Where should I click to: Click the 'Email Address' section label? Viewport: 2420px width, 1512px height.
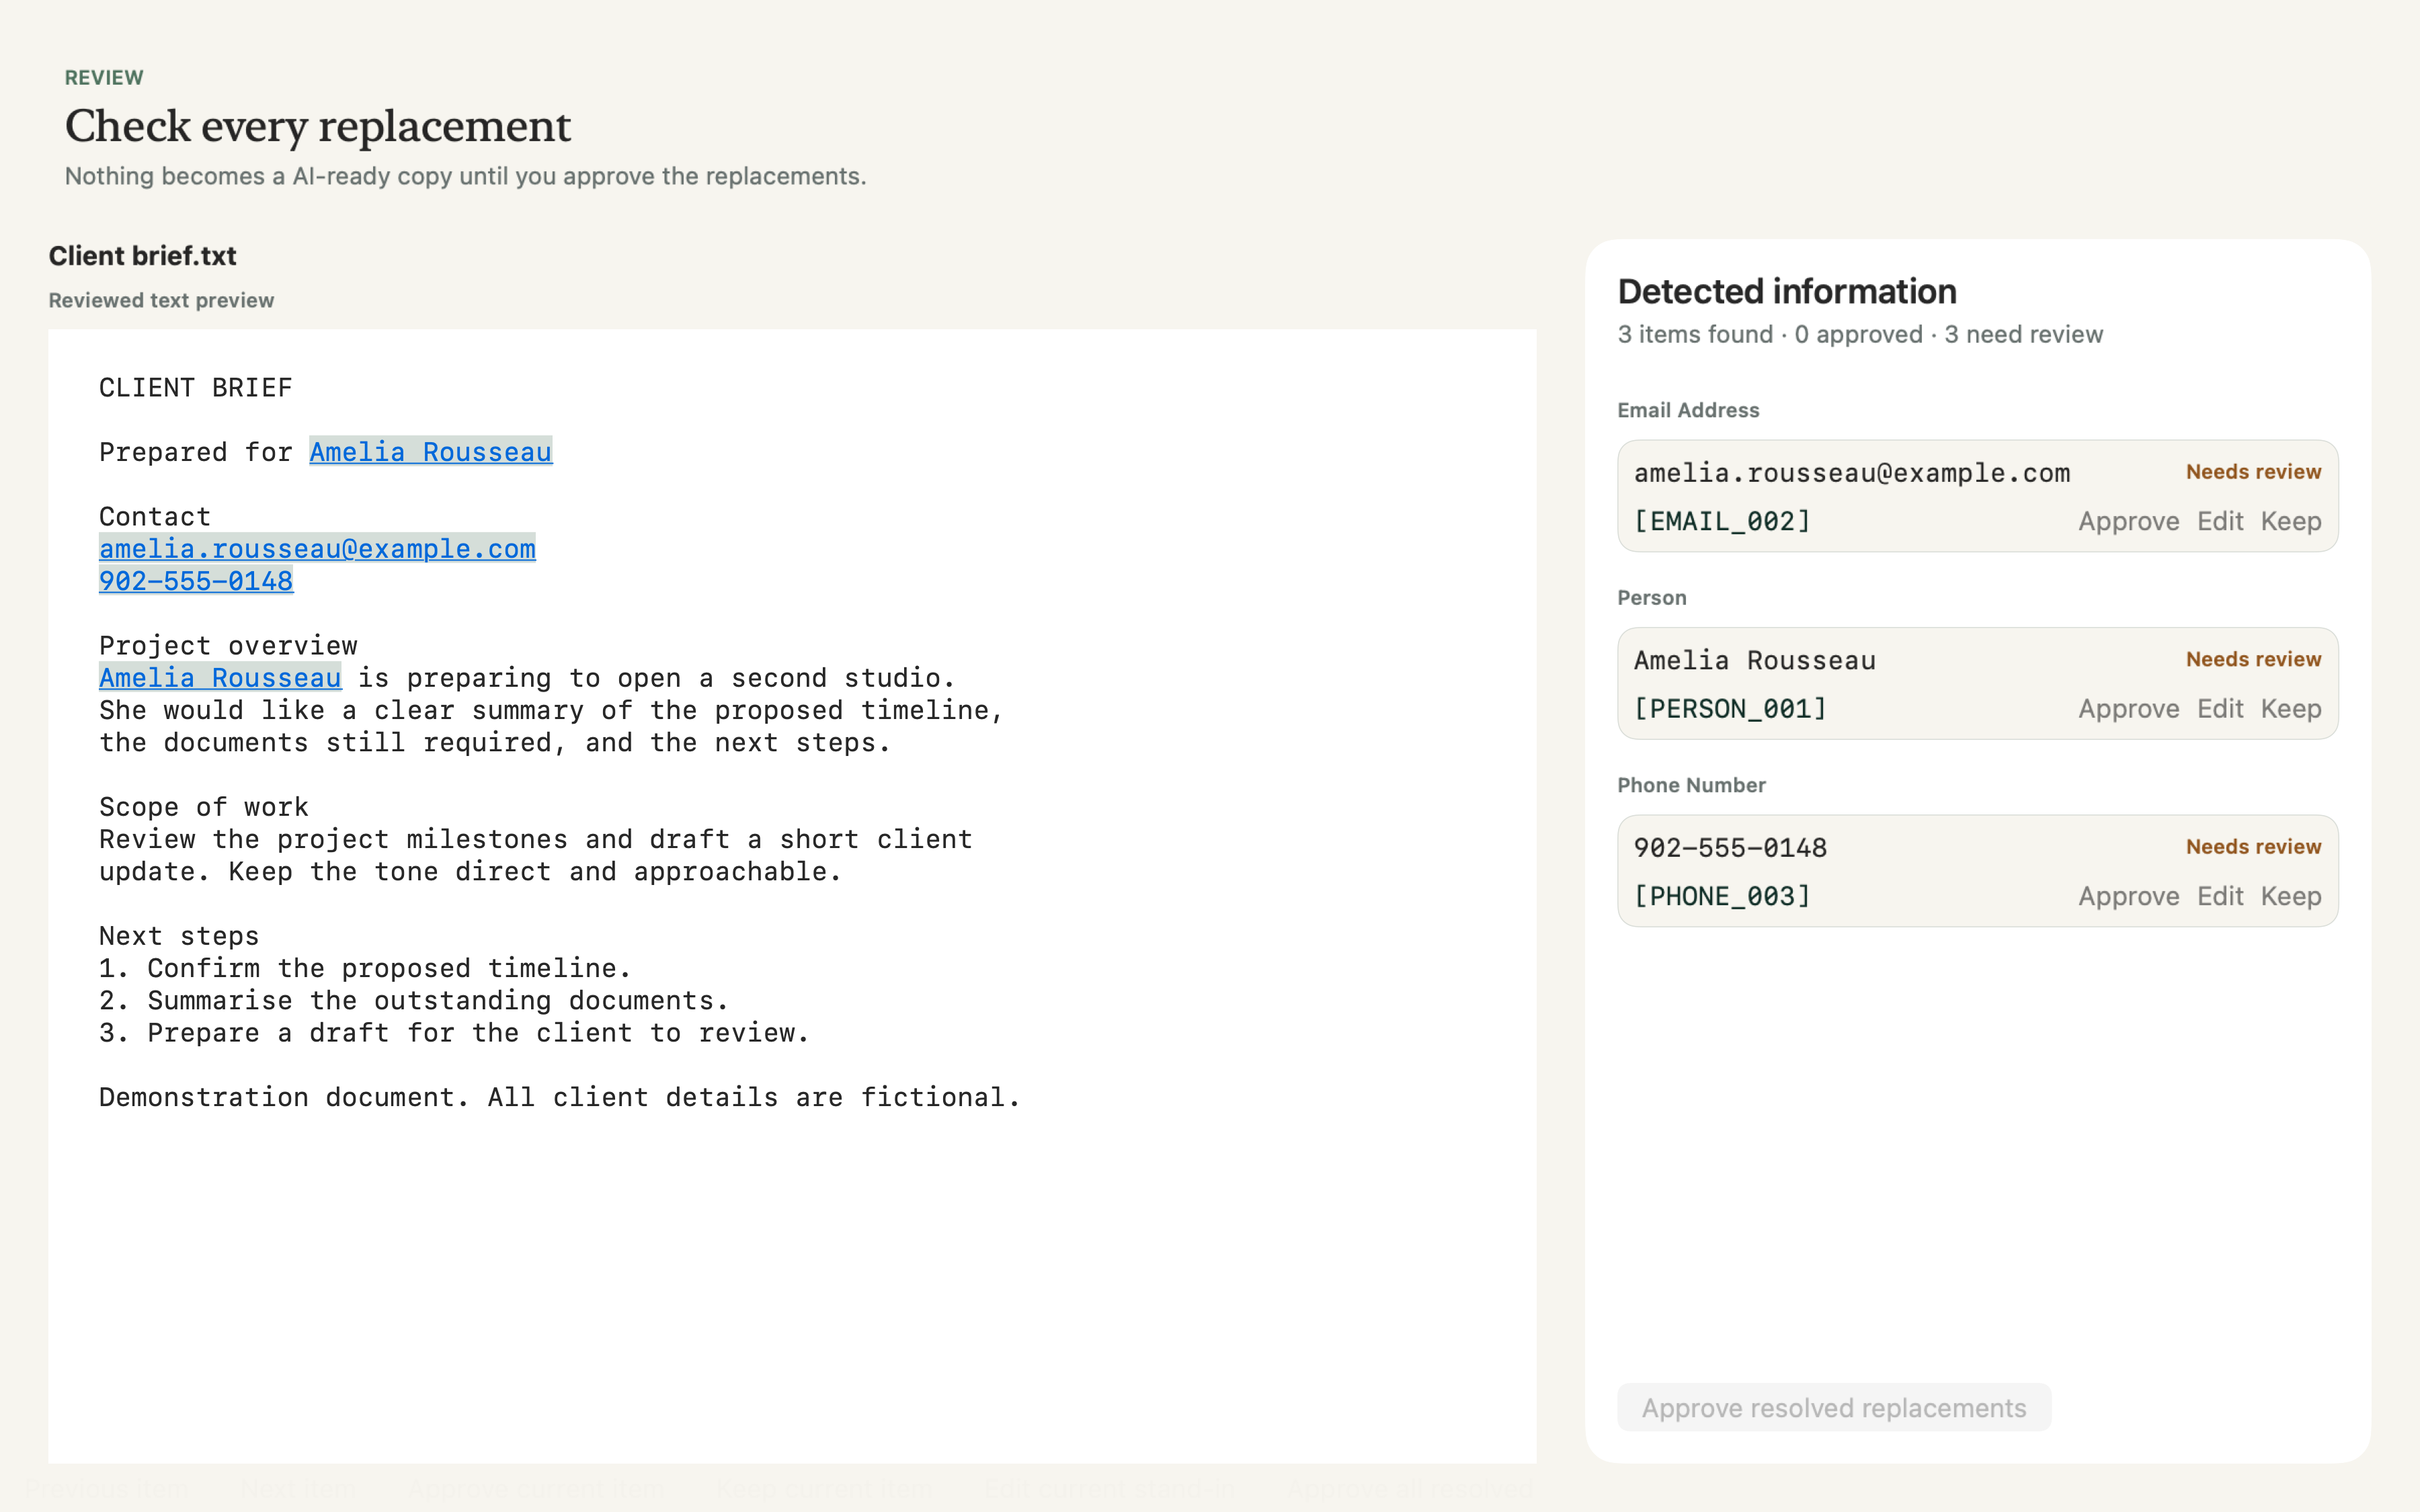[1688, 410]
